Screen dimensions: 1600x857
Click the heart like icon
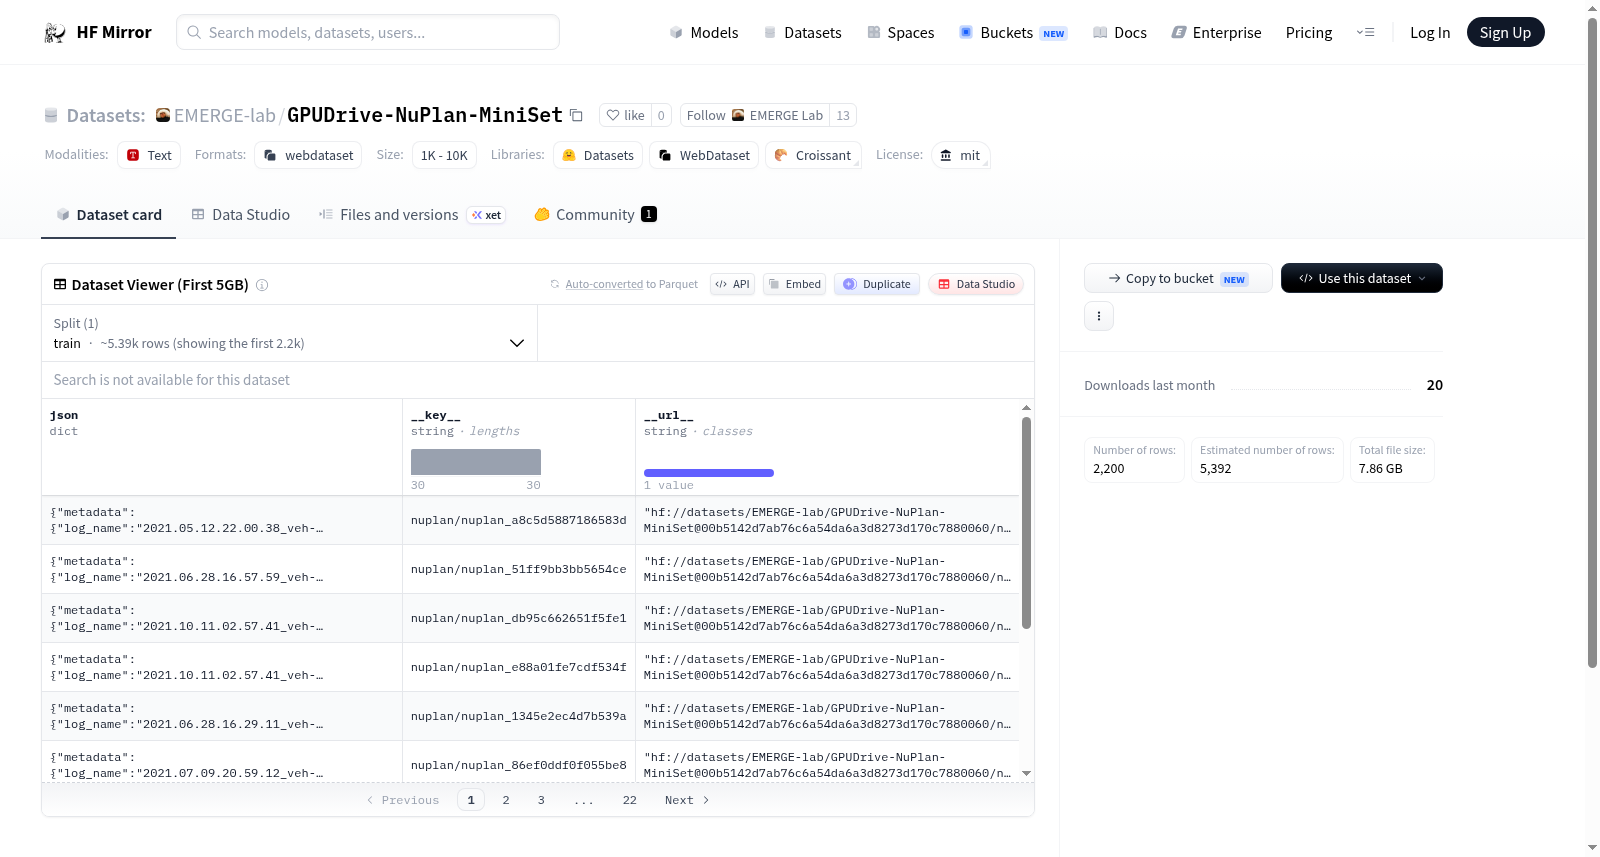[613, 115]
